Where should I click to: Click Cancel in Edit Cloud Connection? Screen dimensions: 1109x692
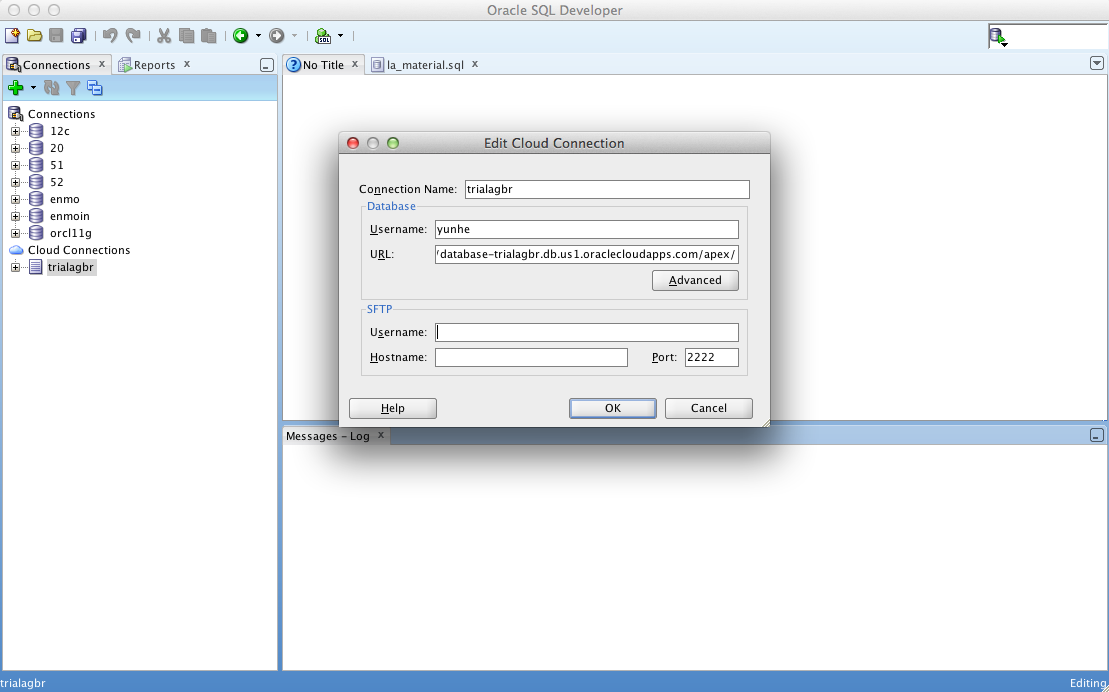709,408
